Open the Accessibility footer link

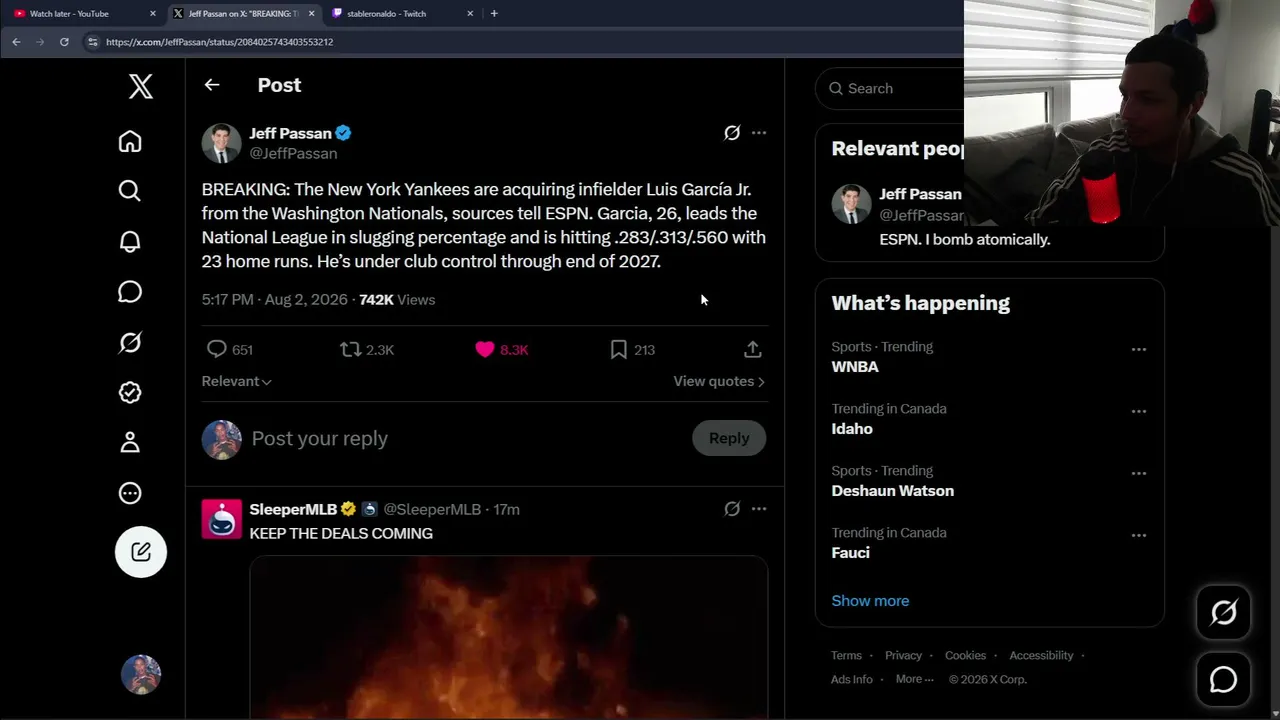pyautogui.click(x=1041, y=656)
